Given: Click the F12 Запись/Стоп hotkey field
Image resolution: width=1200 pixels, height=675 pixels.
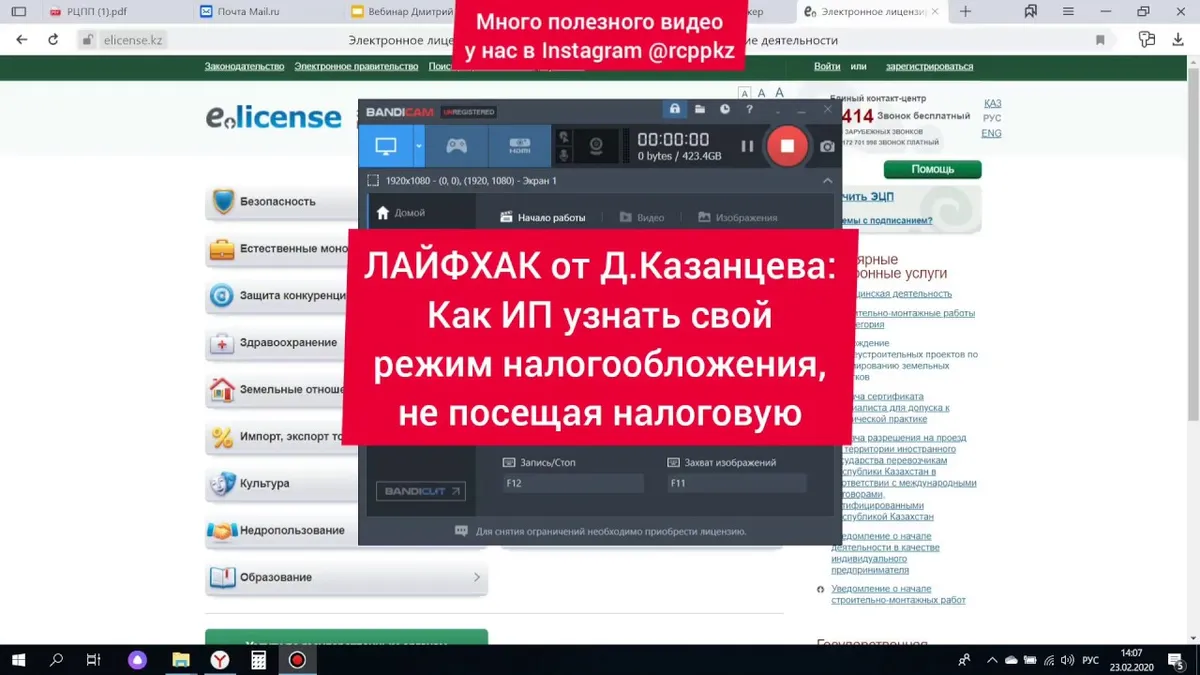Looking at the screenshot, I should coord(573,483).
